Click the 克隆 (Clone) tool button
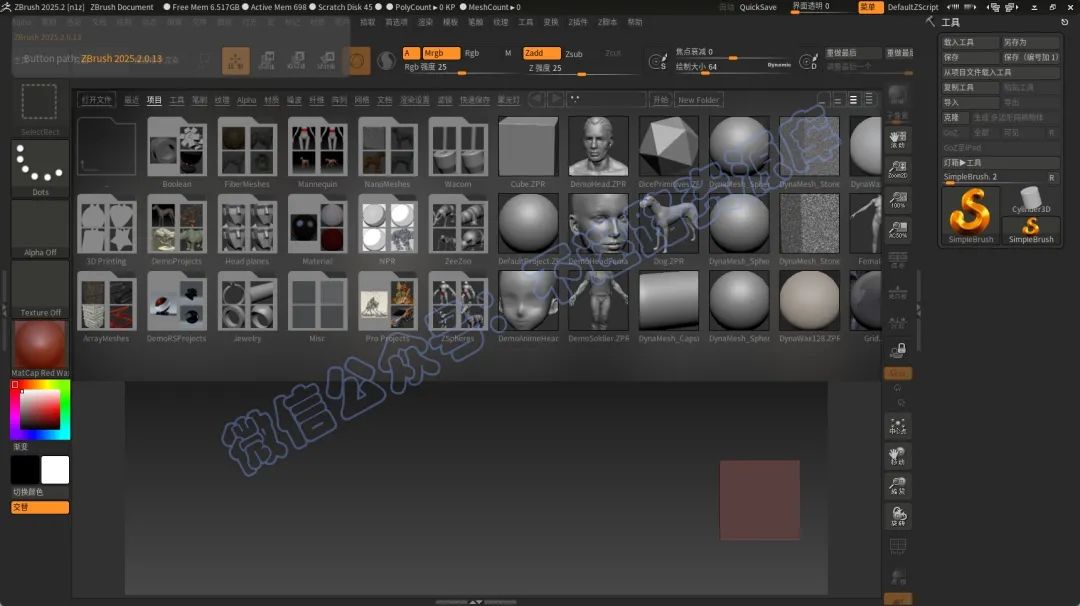 pos(955,117)
